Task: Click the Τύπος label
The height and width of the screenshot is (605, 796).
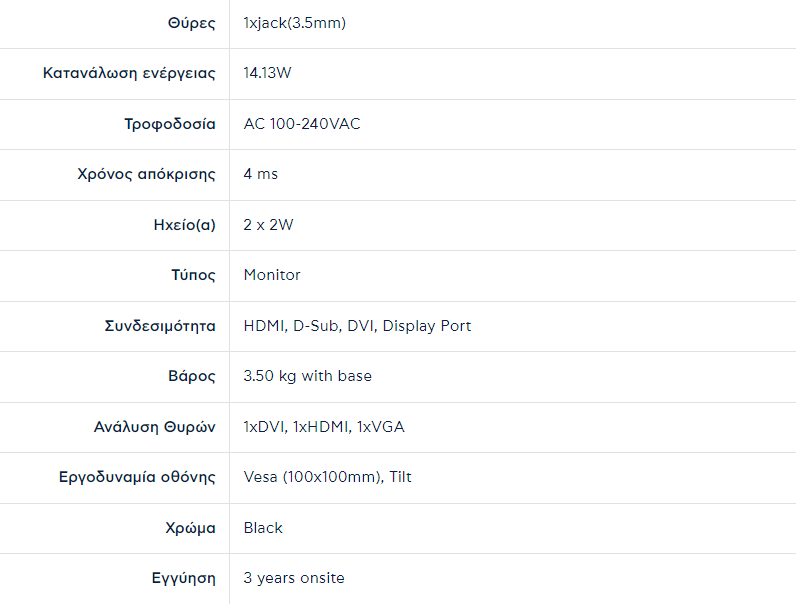Action: coord(193,275)
